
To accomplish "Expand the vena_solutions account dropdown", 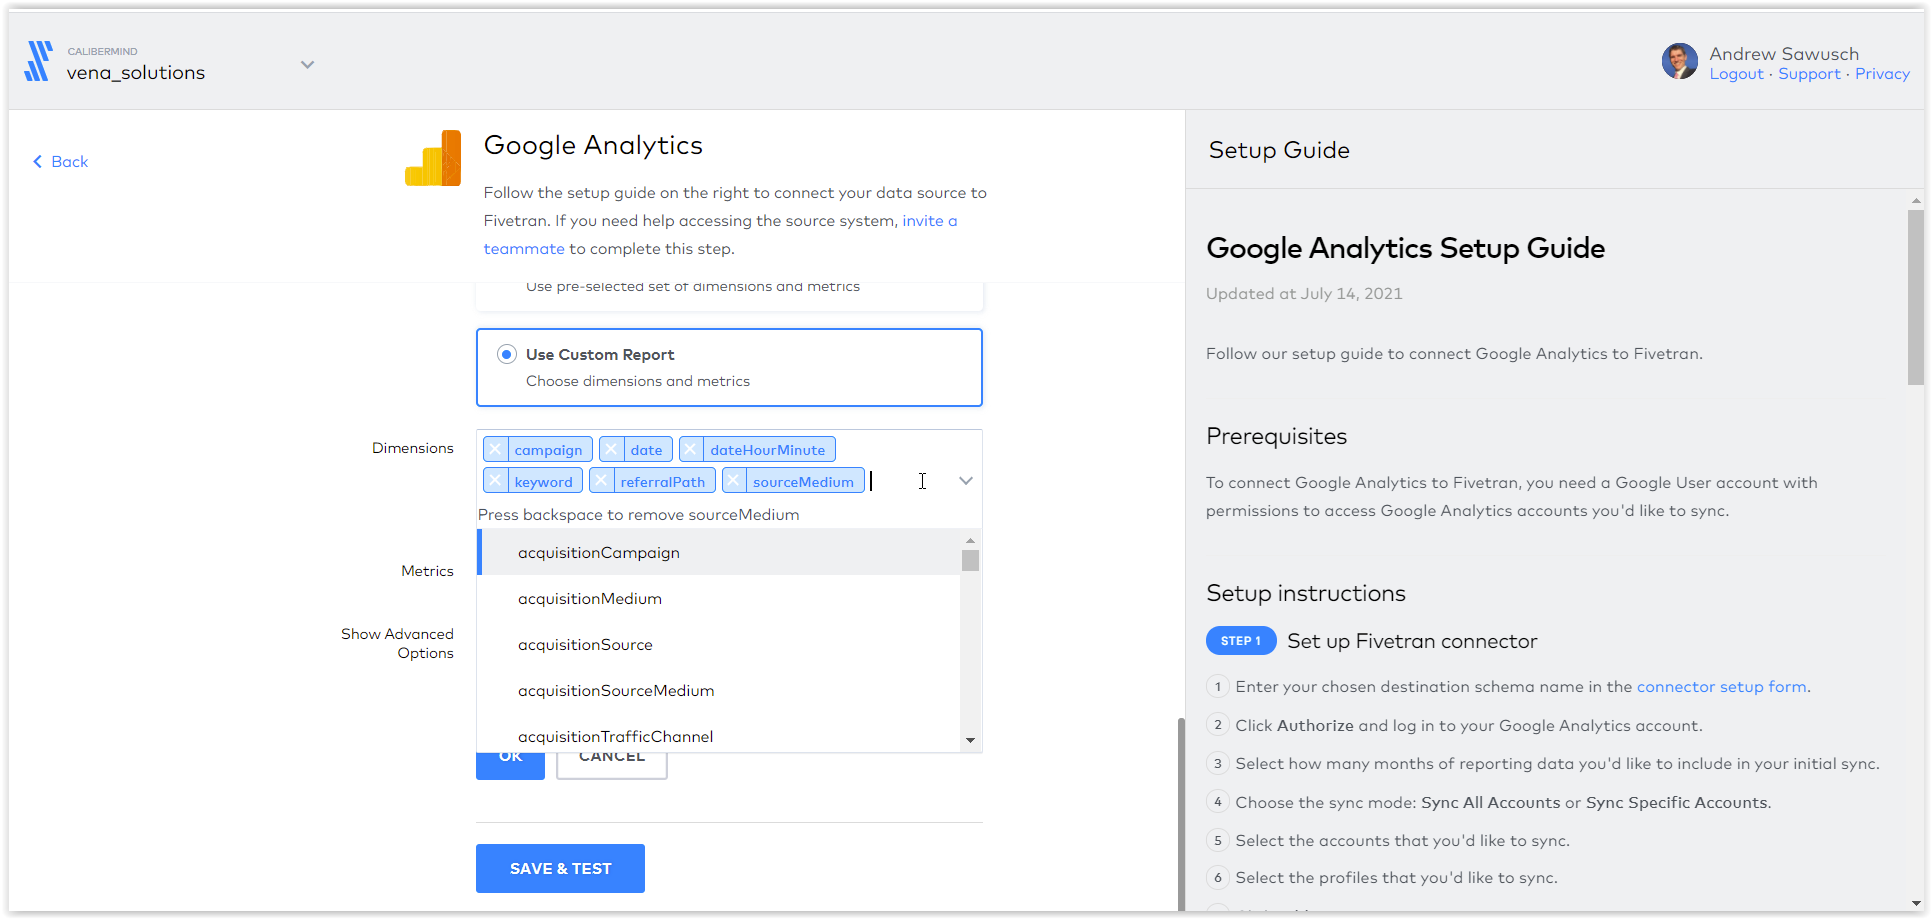I will point(307,64).
